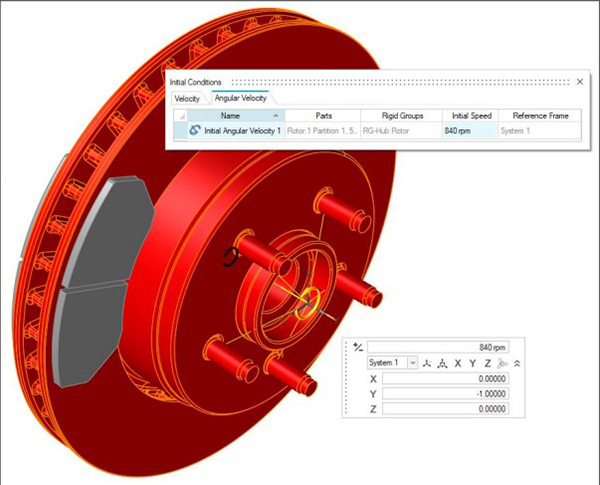Click the second coordinate axes icon
The width and height of the screenshot is (600, 485).
pyautogui.click(x=442, y=362)
